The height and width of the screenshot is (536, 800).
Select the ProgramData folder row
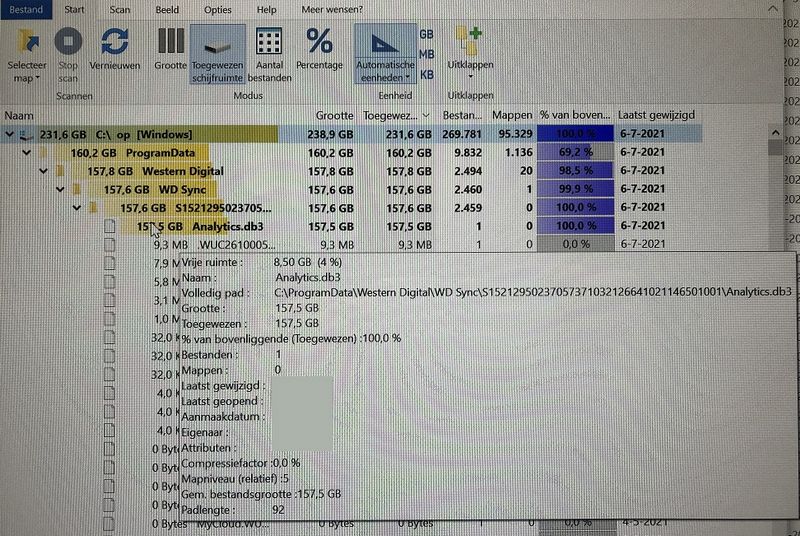[351, 152]
